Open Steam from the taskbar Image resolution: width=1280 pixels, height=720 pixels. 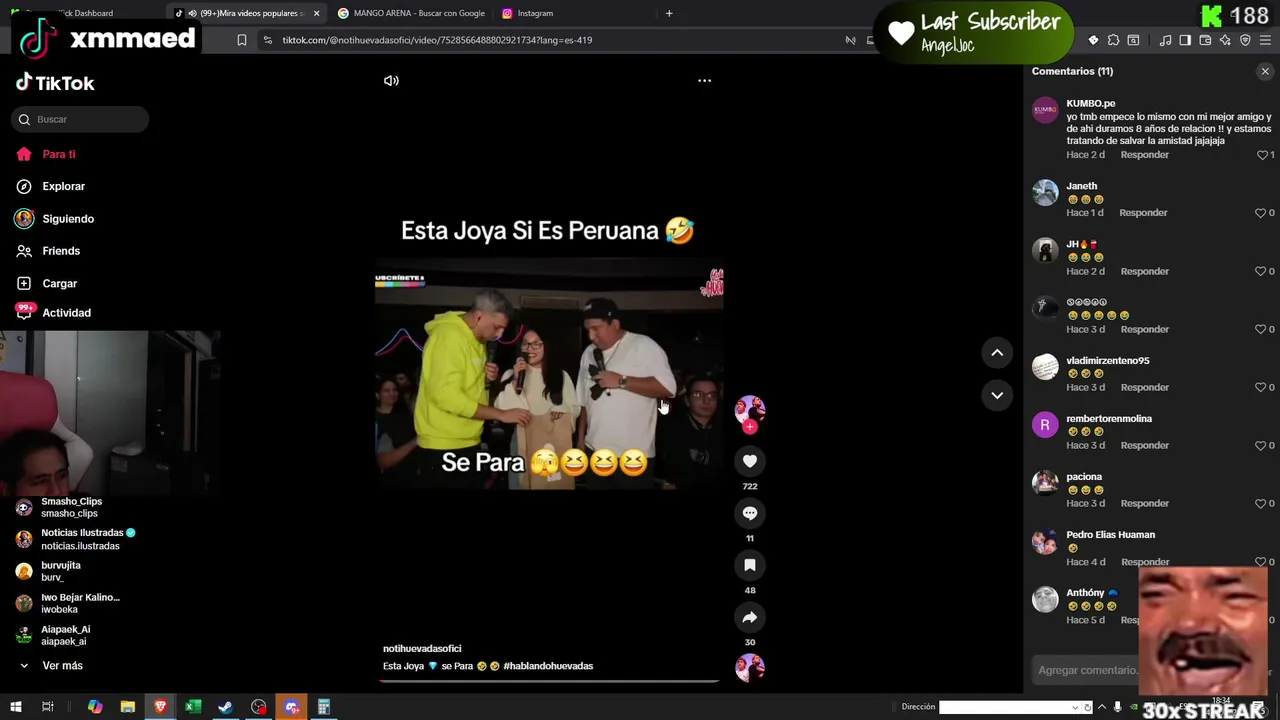point(226,707)
